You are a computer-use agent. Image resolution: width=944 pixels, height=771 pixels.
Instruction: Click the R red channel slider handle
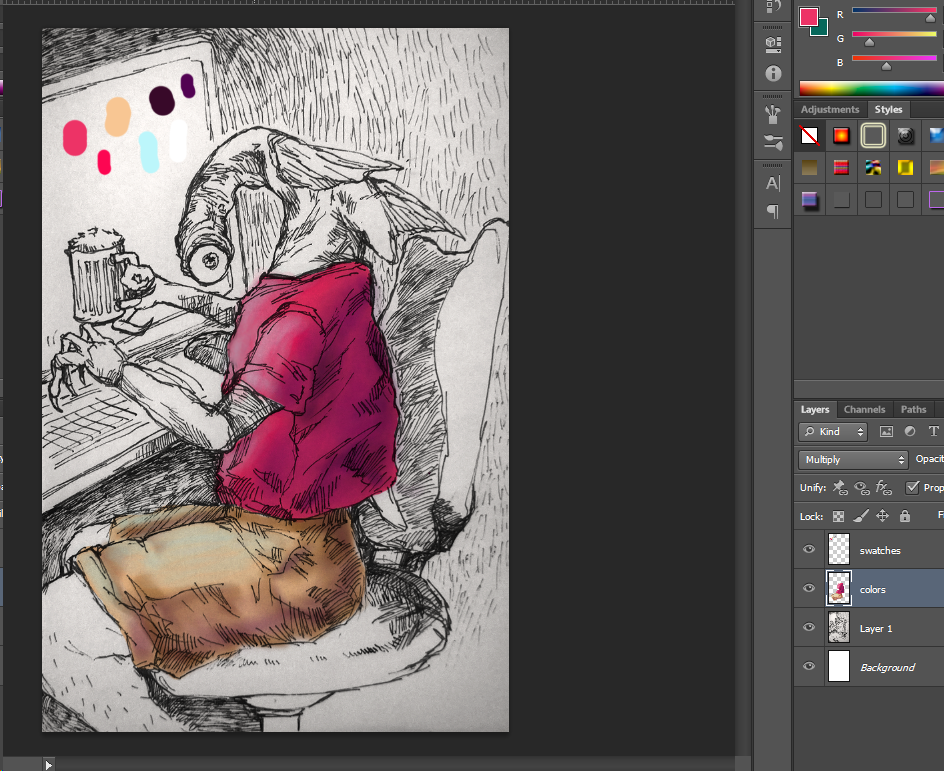coord(930,19)
